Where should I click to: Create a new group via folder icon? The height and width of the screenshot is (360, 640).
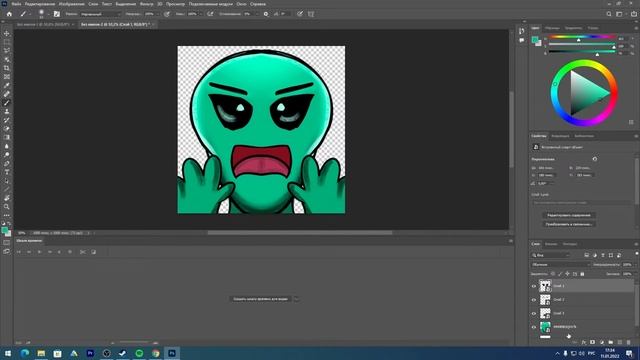tap(611, 342)
